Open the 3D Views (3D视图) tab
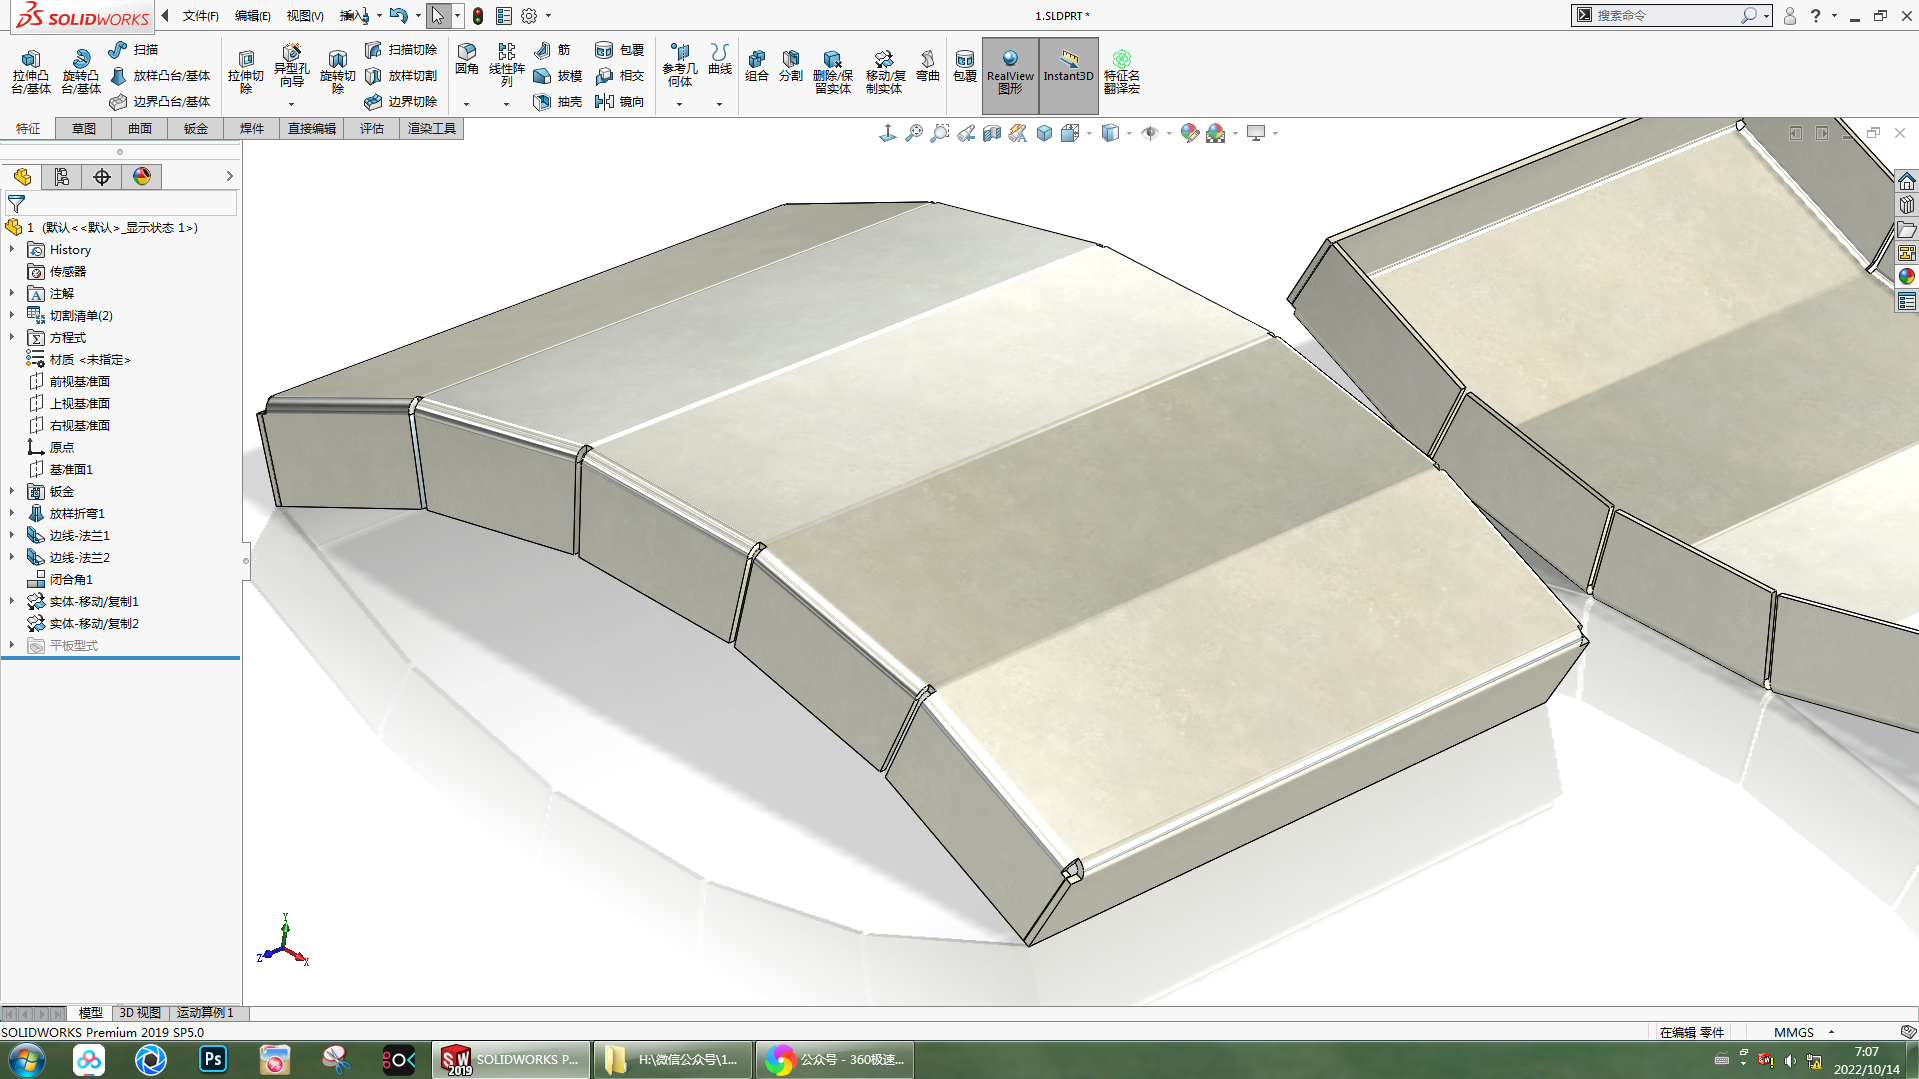Image resolution: width=1919 pixels, height=1079 pixels. 140,1013
